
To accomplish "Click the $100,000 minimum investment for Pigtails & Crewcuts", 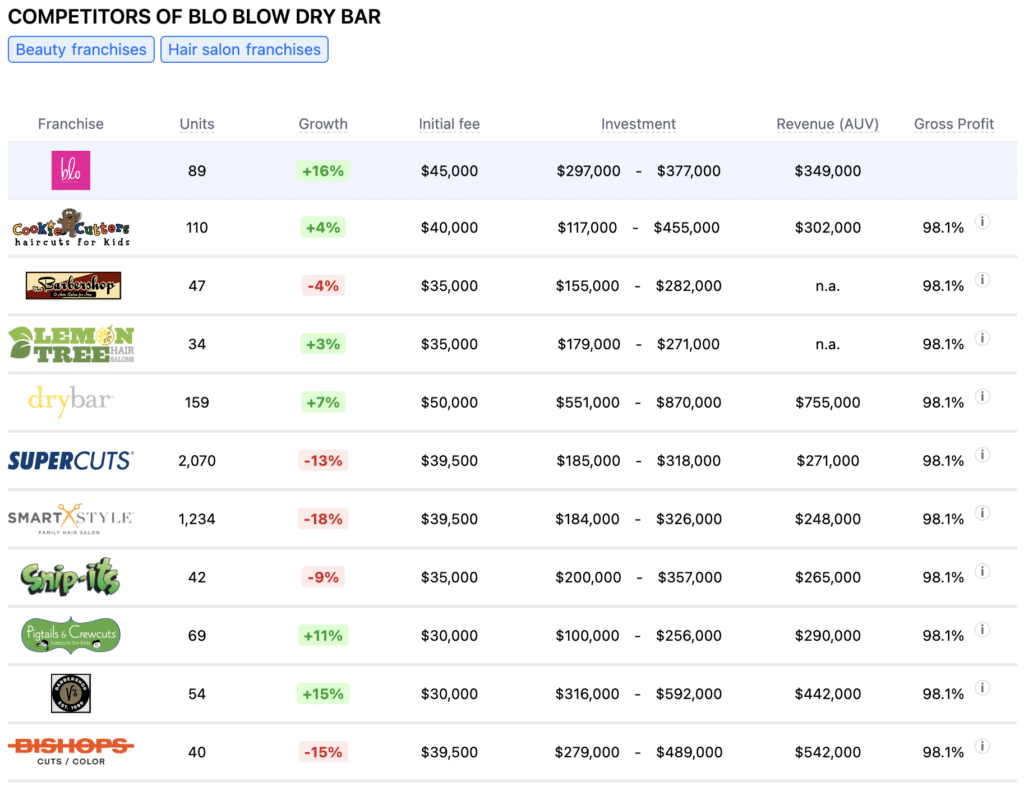I will pyautogui.click(x=587, y=635).
